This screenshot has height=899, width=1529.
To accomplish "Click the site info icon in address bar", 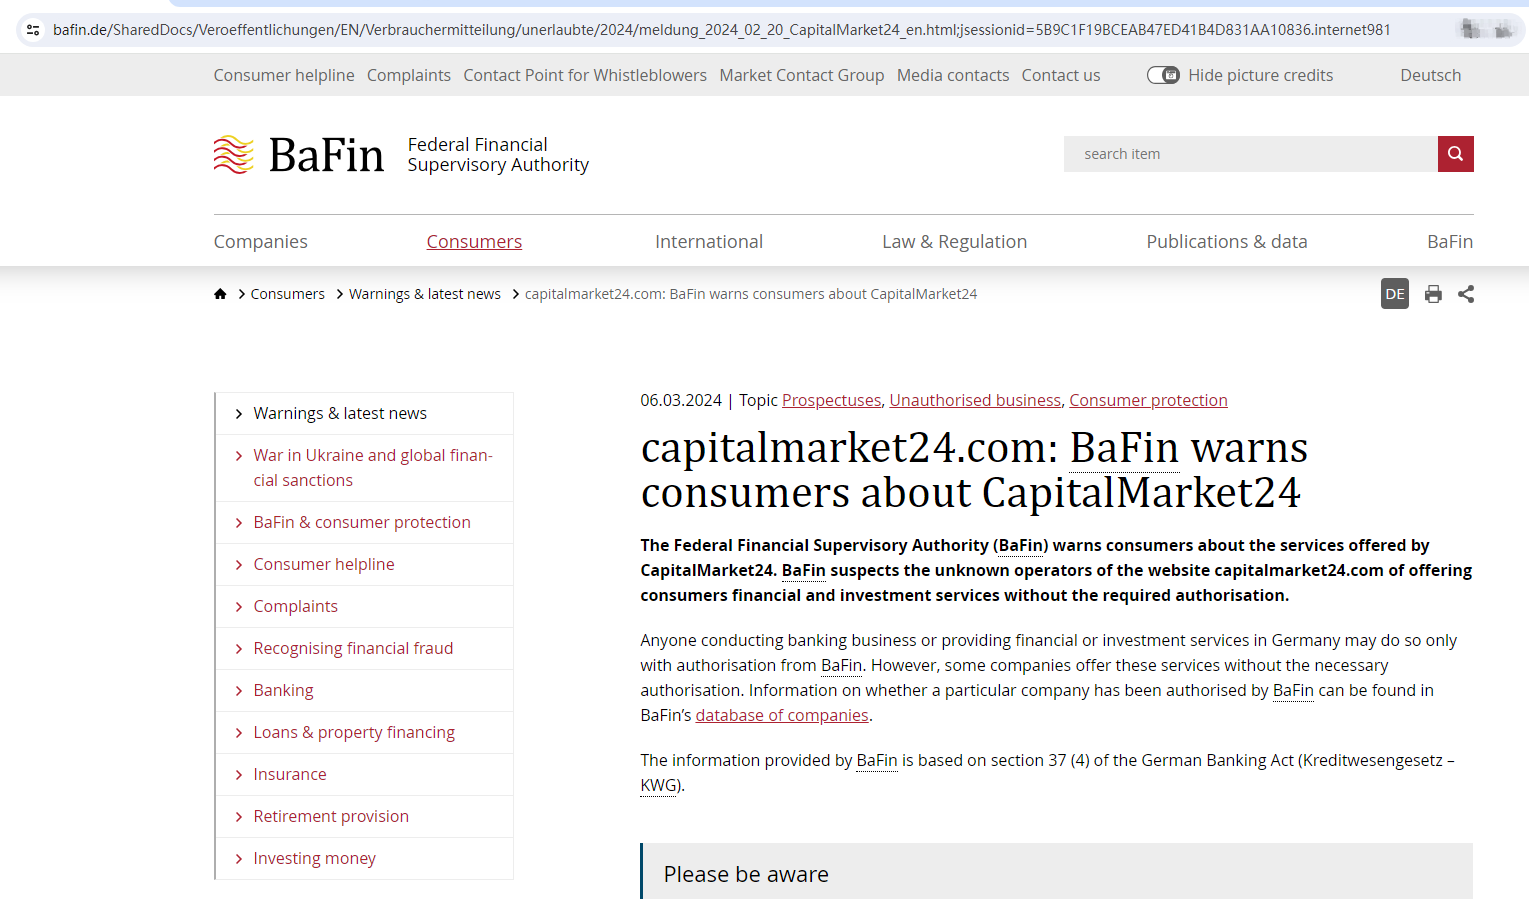I will point(33,30).
